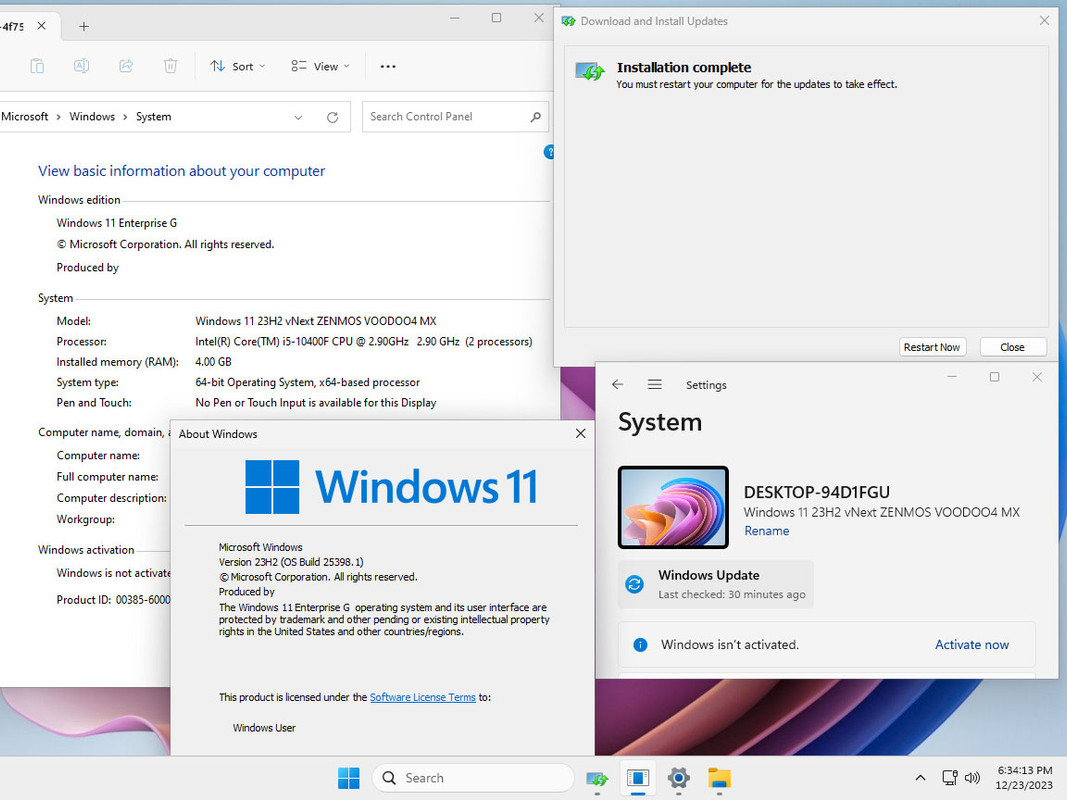Click Rename link under DESKTOP-94D1FGU
The height and width of the screenshot is (800, 1067).
(x=766, y=531)
